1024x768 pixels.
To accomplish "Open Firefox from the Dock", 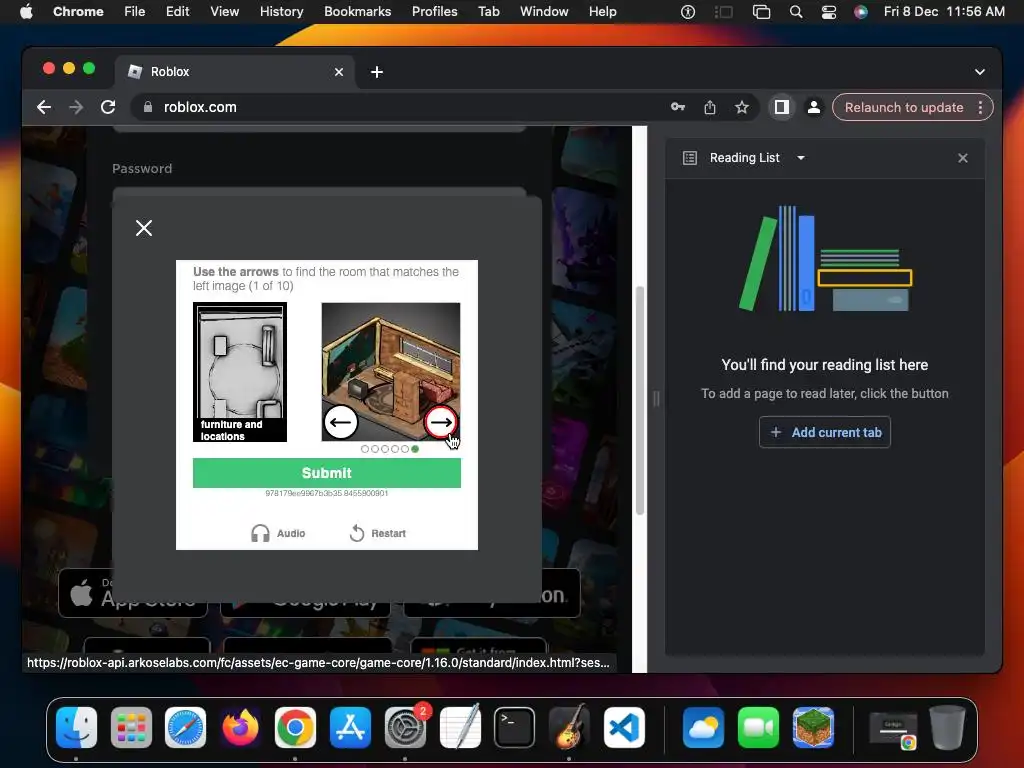I will point(240,728).
